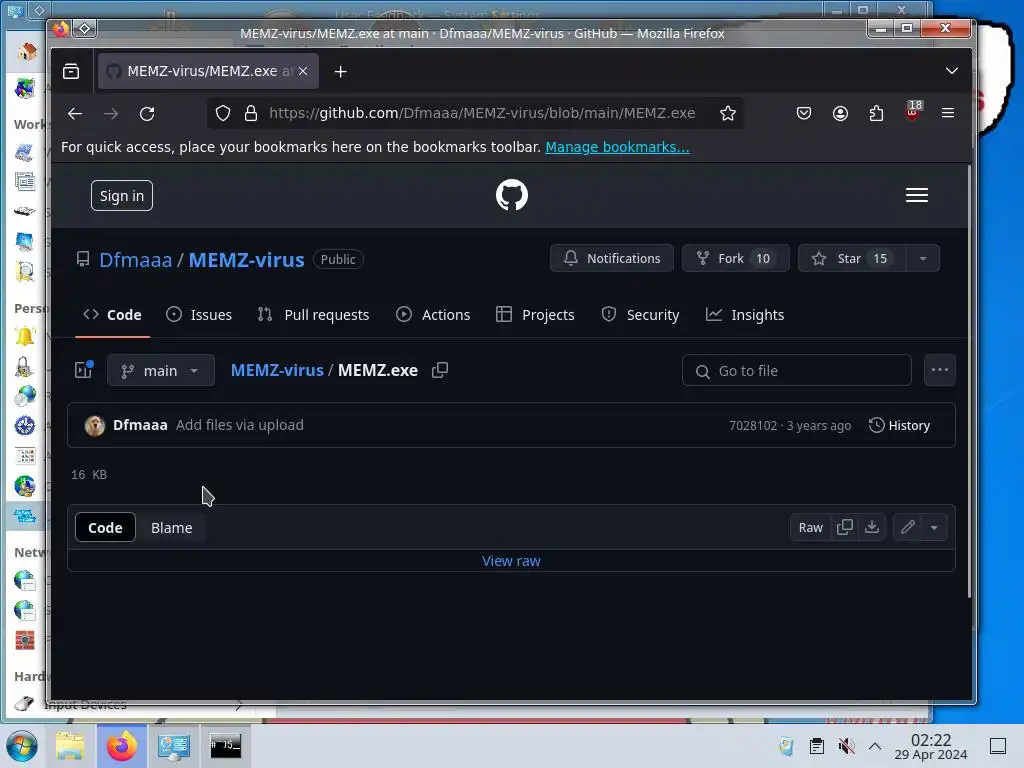Open the Dfmaaa owner profile link

135,260
